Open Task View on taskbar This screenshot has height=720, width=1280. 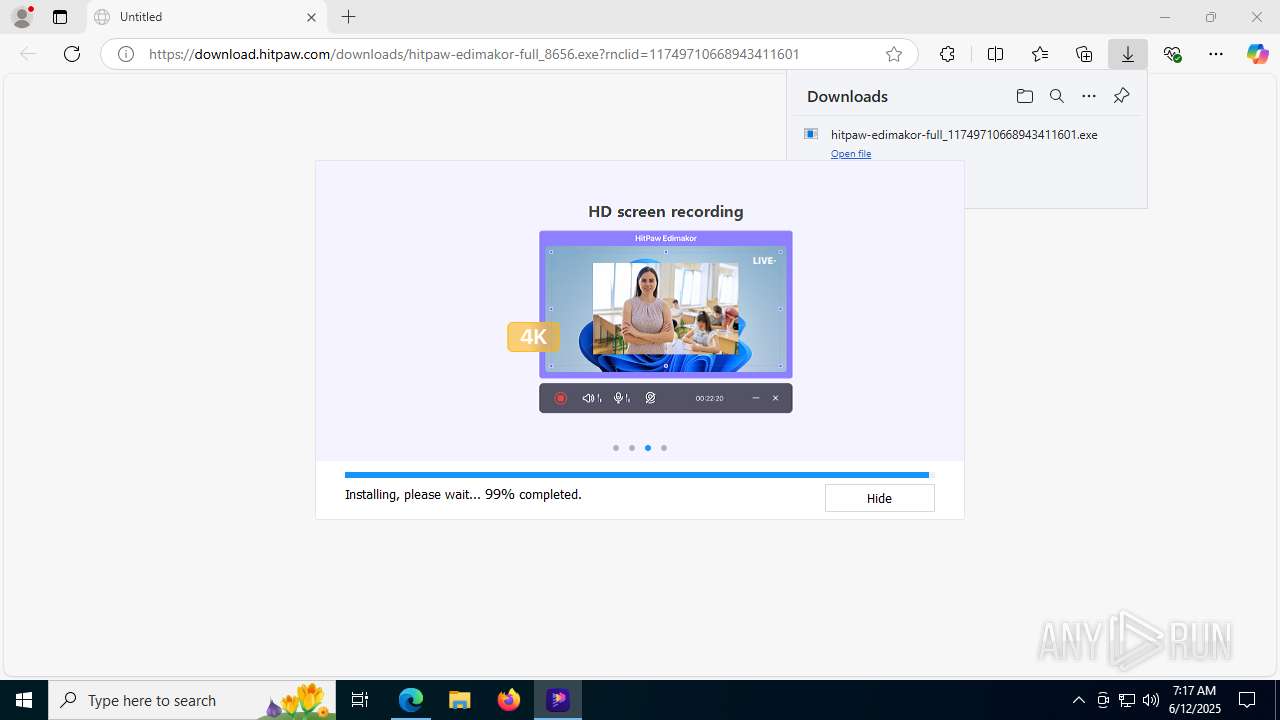coord(360,700)
